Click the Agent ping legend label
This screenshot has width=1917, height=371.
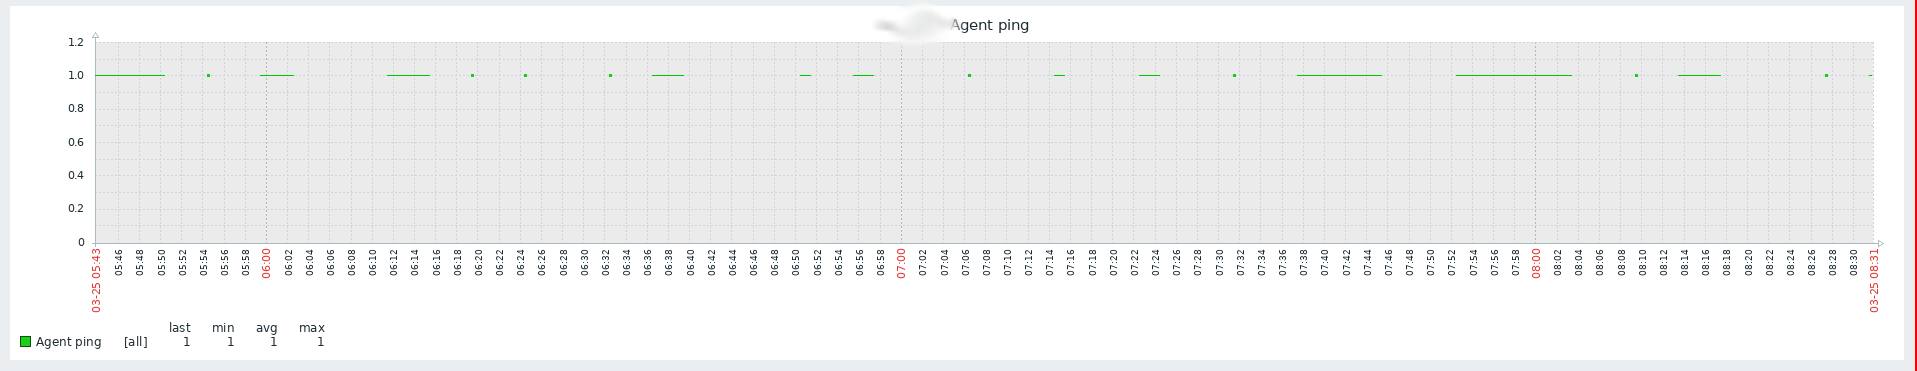click(x=69, y=342)
